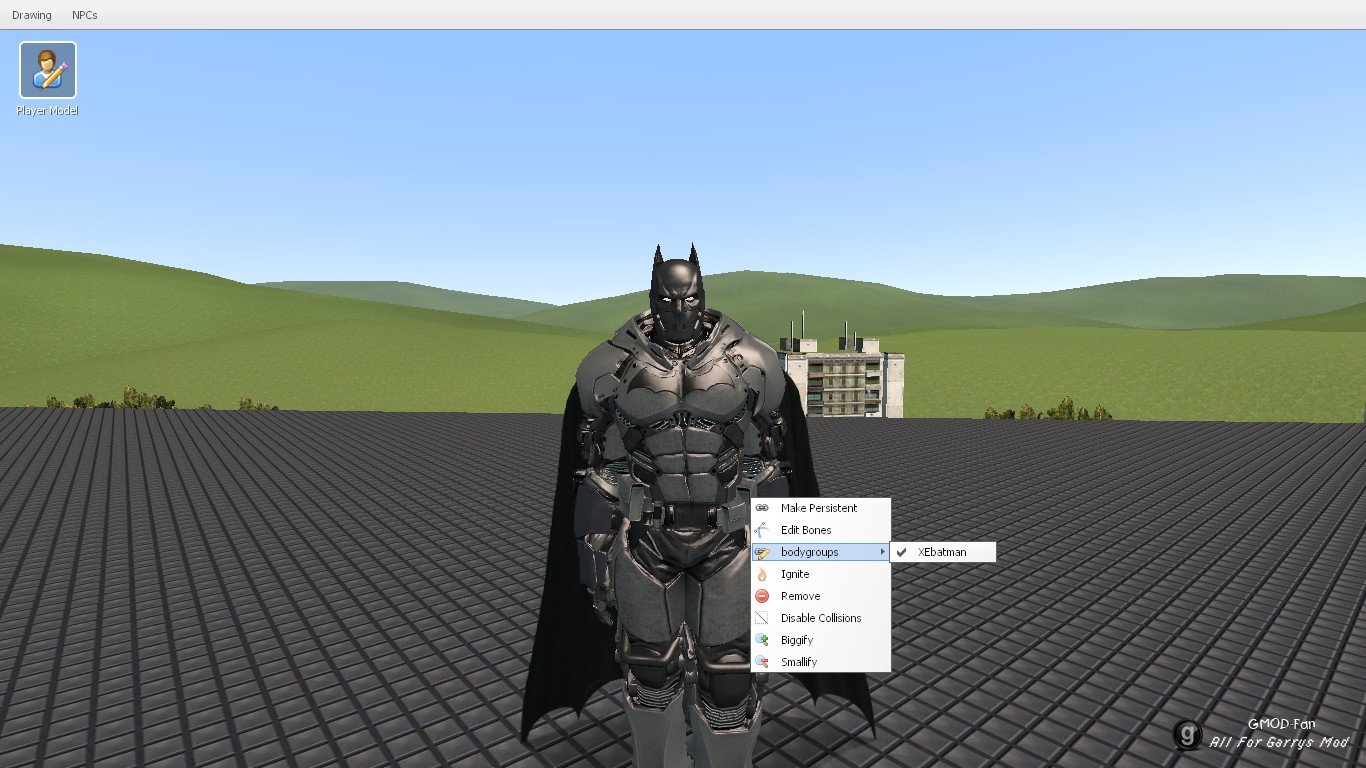Click the Disable Collisions icon
Screen dimensions: 1366x768
762,618
